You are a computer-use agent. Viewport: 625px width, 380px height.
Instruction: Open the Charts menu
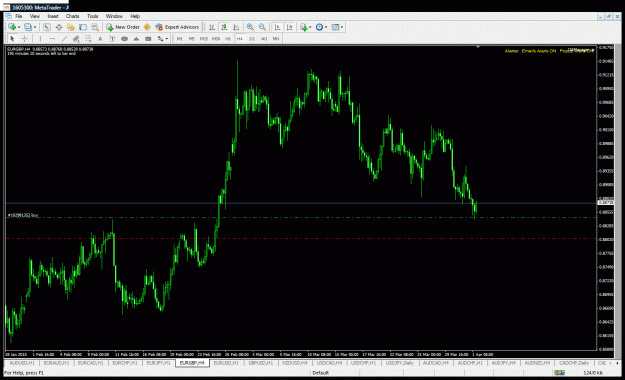point(73,16)
